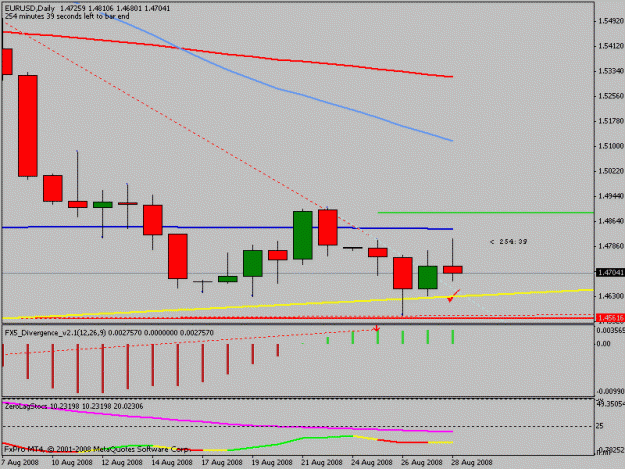Screen dimensions: 625x469
Task: Click the current price label 1.47041
Action: click(610, 273)
